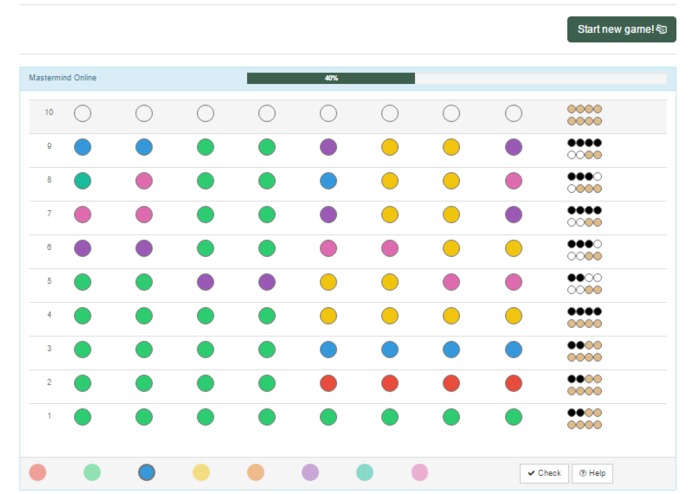Pick the light green palette color
The image size is (695, 494).
pyautogui.click(x=92, y=472)
